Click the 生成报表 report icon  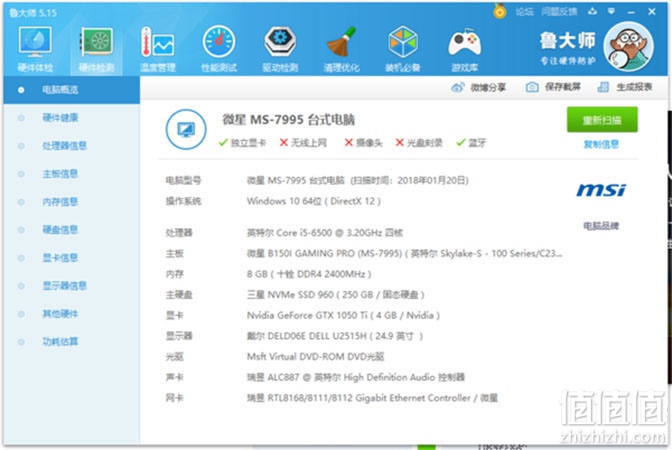[603, 87]
